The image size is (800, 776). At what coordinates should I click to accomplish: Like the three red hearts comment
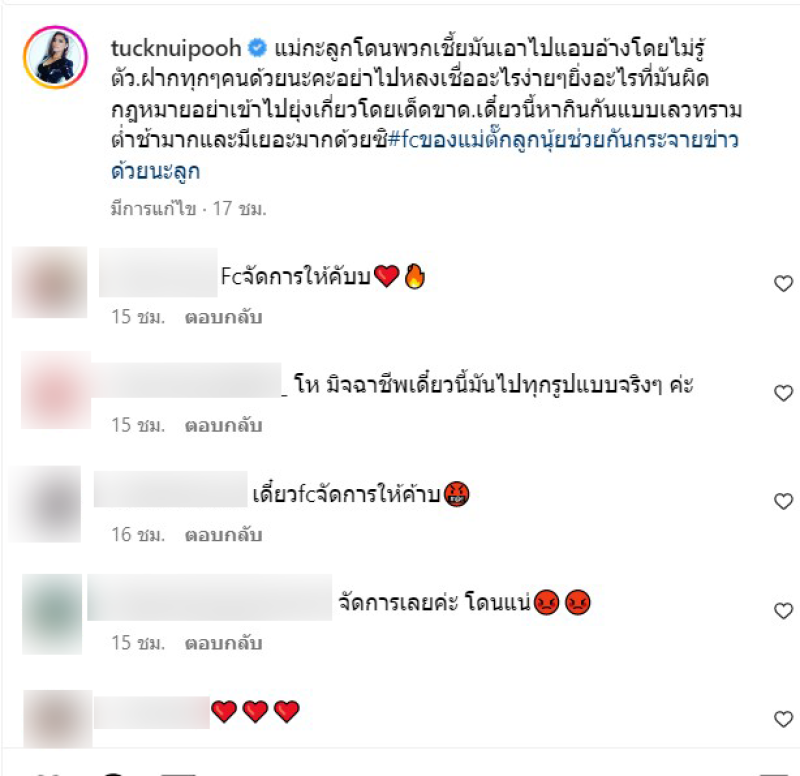(783, 719)
